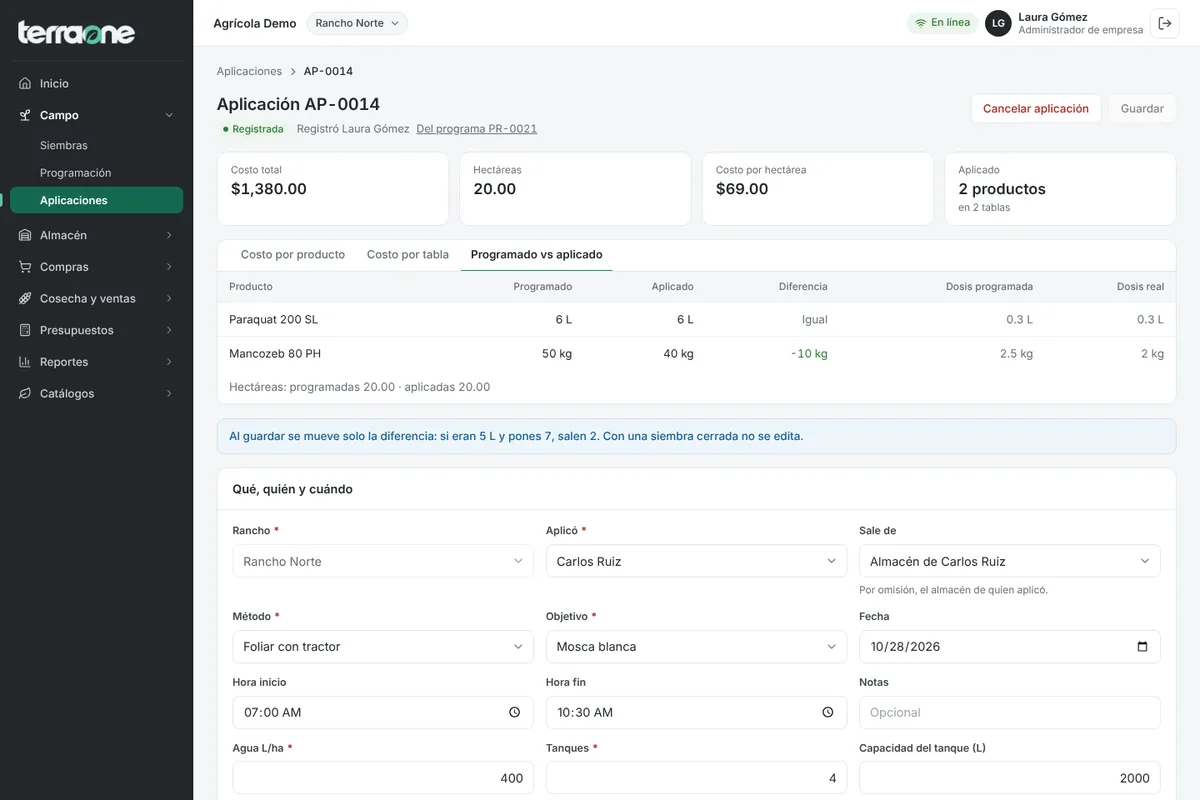Click the Tanques field
Screen dimensions: 1200x800
point(696,778)
